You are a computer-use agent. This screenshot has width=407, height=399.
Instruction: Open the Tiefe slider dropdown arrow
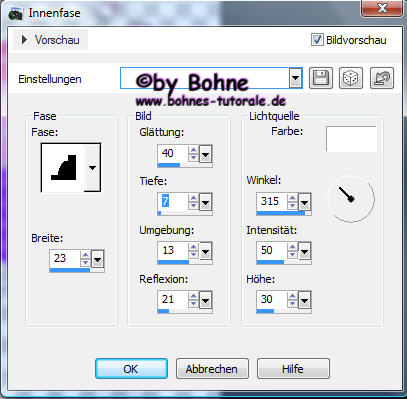click(x=205, y=202)
